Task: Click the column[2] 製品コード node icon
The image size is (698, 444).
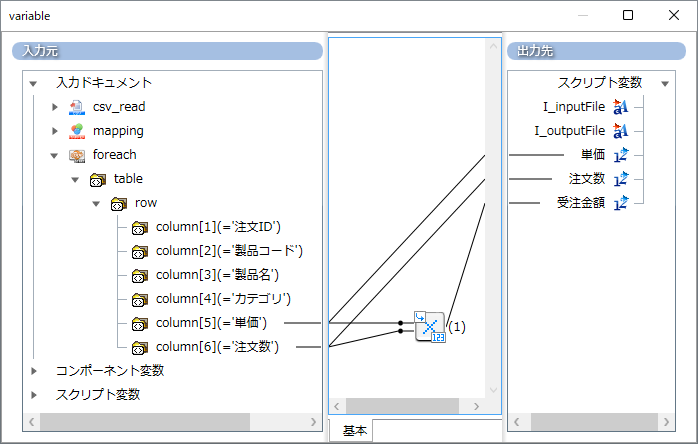Action: 139,252
